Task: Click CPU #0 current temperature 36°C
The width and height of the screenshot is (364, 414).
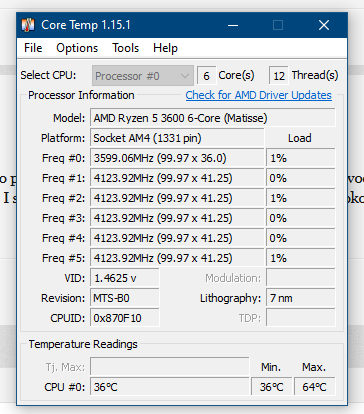Action: point(170,387)
